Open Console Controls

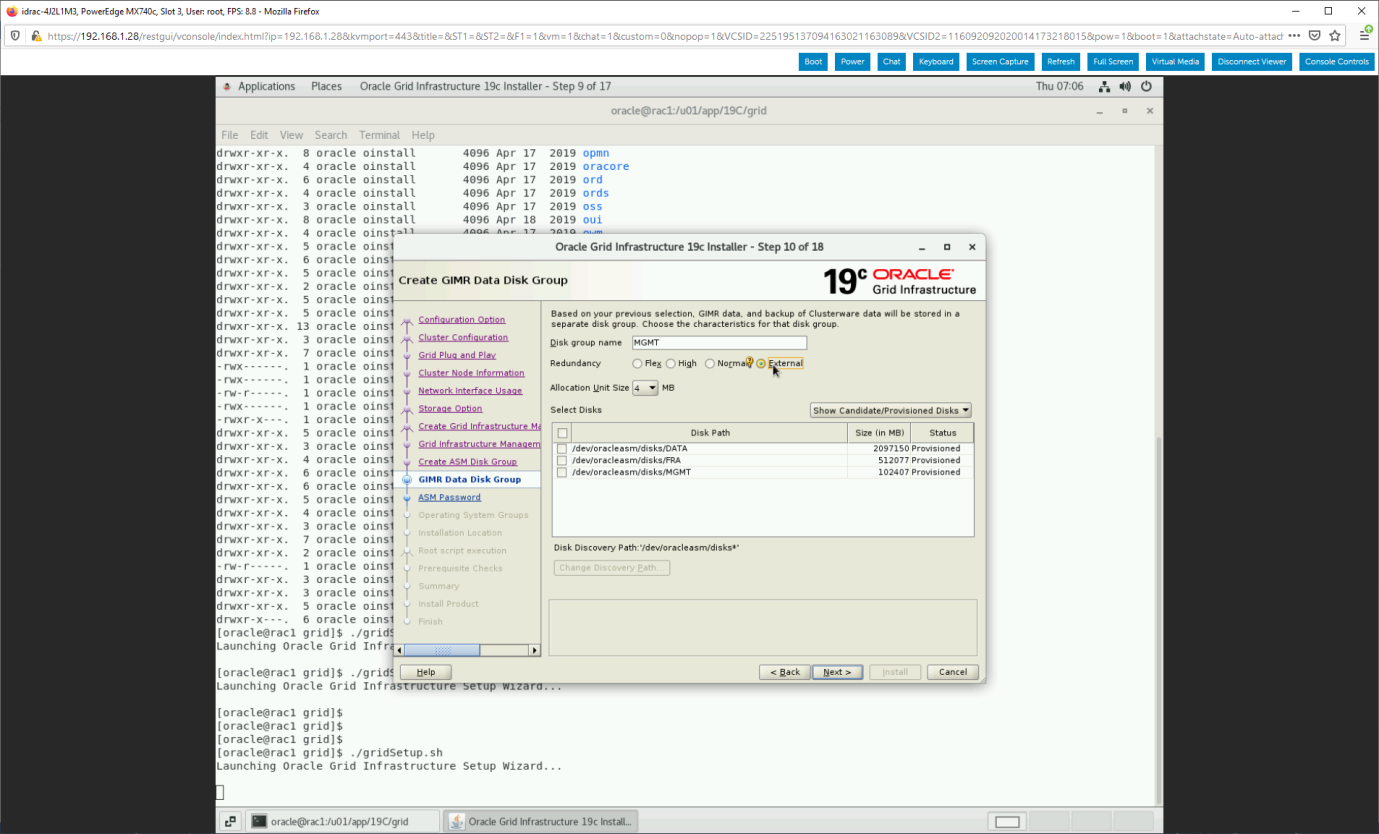point(1337,62)
